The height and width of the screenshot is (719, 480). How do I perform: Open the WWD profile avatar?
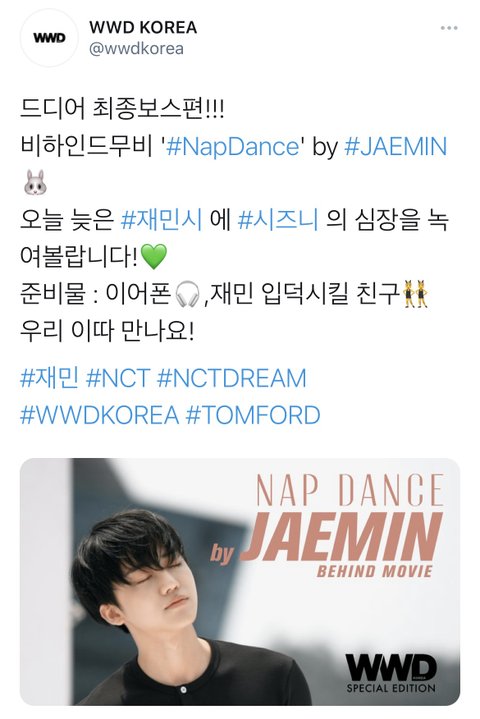[50, 38]
